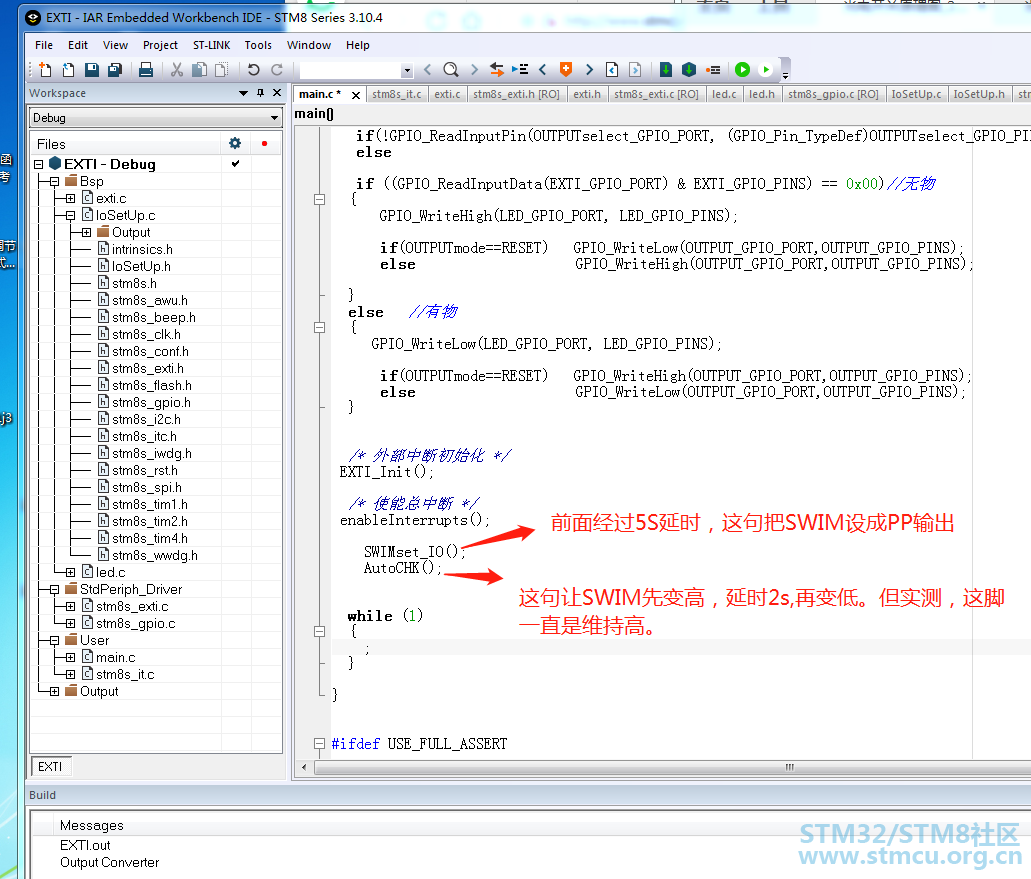Expand the Output folder under IoSetUp.c
1031x879 pixels.
coord(86,232)
